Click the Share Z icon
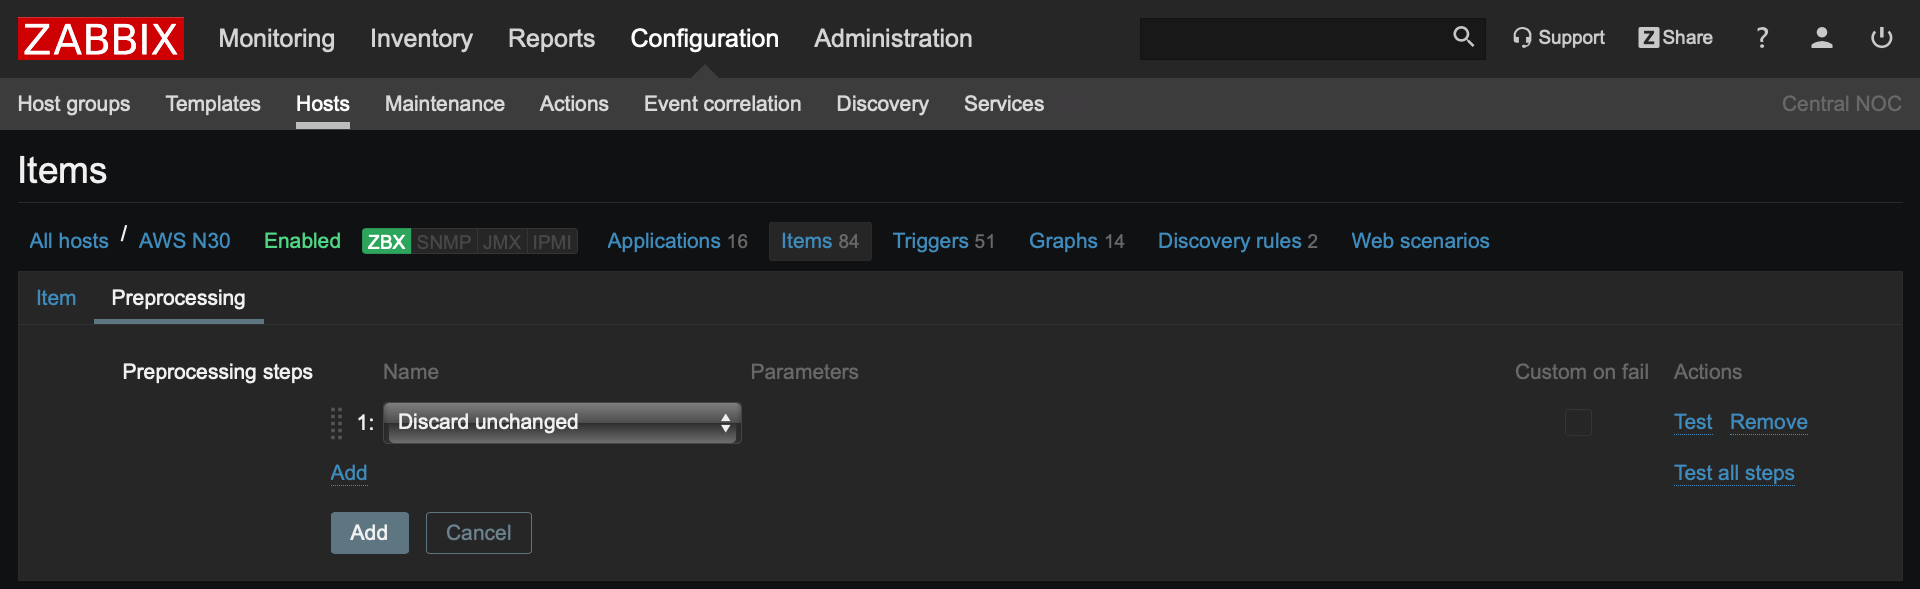 (1648, 38)
